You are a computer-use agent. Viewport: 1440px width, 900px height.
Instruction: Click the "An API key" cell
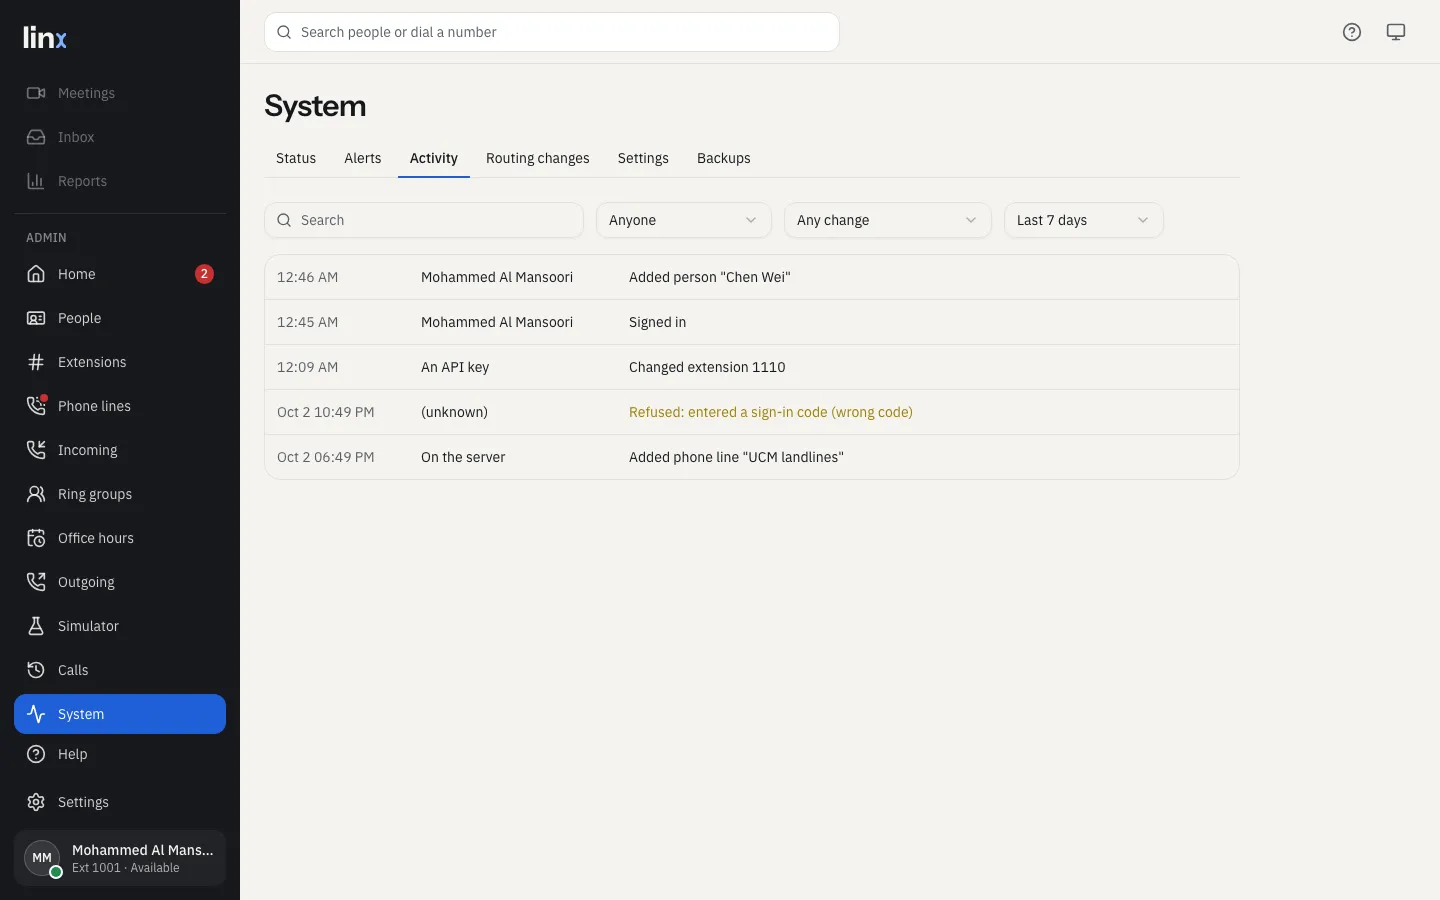pyautogui.click(x=455, y=367)
